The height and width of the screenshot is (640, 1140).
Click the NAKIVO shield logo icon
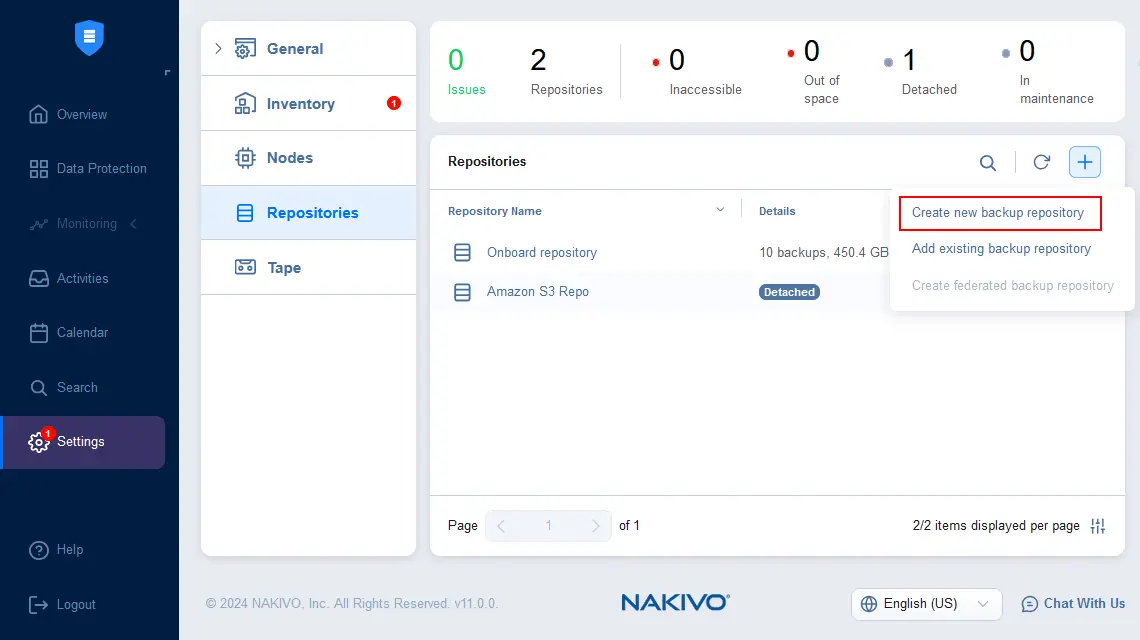89,37
